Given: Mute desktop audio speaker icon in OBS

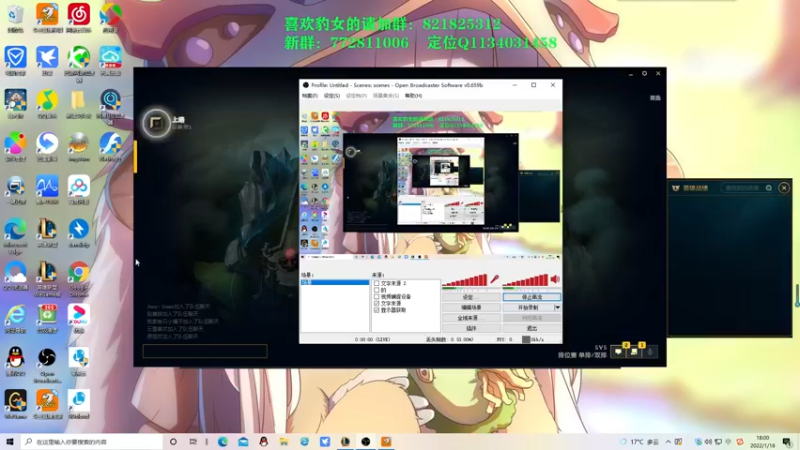Looking at the screenshot, I should tap(555, 279).
